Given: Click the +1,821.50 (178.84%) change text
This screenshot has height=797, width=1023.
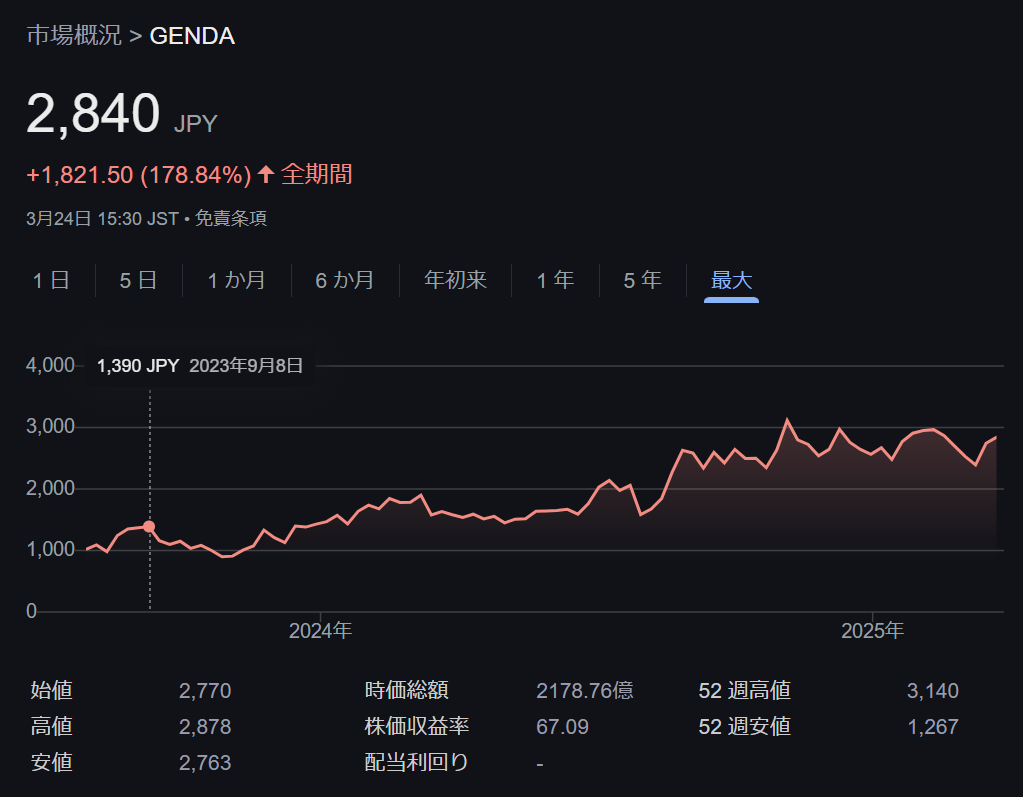Looking at the screenshot, I should [138, 175].
